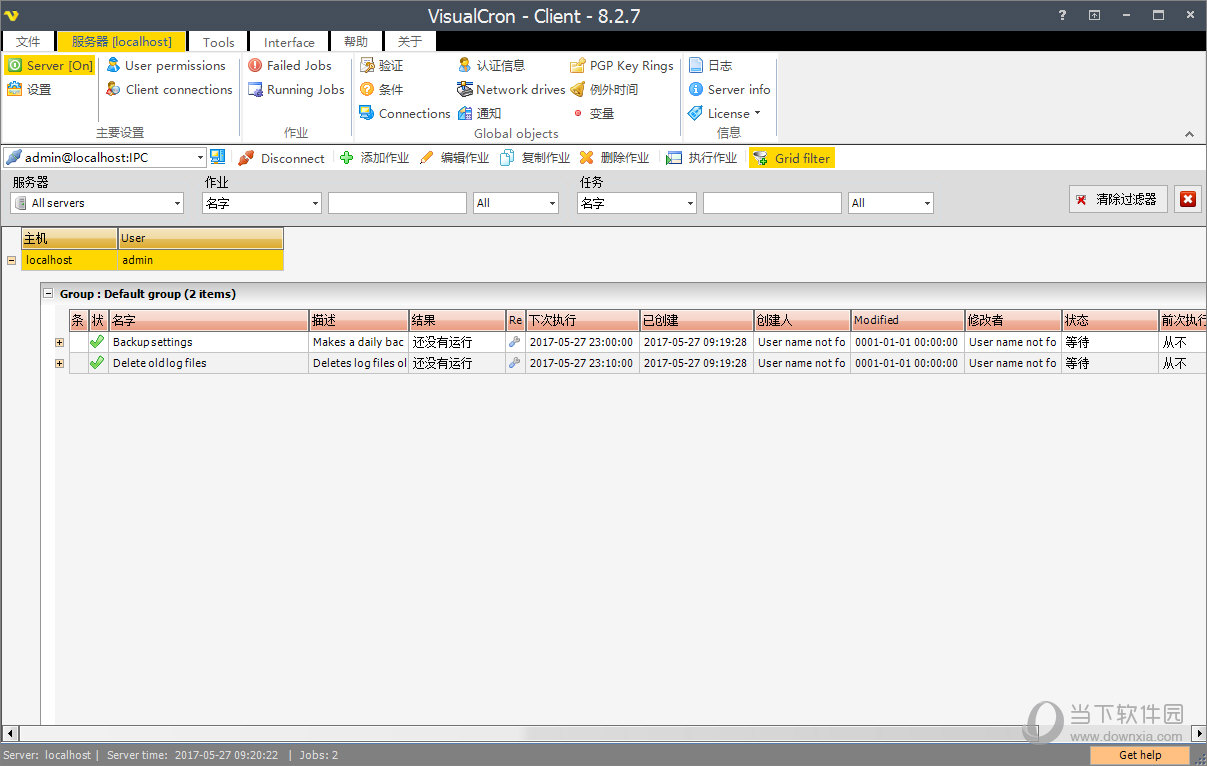Open 验证 global object
The width and height of the screenshot is (1207, 766).
[381, 66]
